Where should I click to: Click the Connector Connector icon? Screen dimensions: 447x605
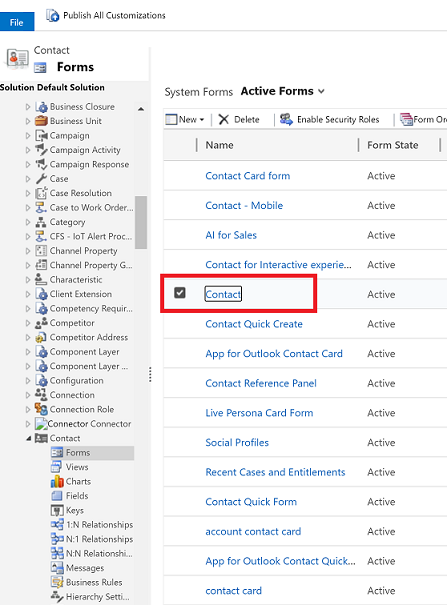41,424
